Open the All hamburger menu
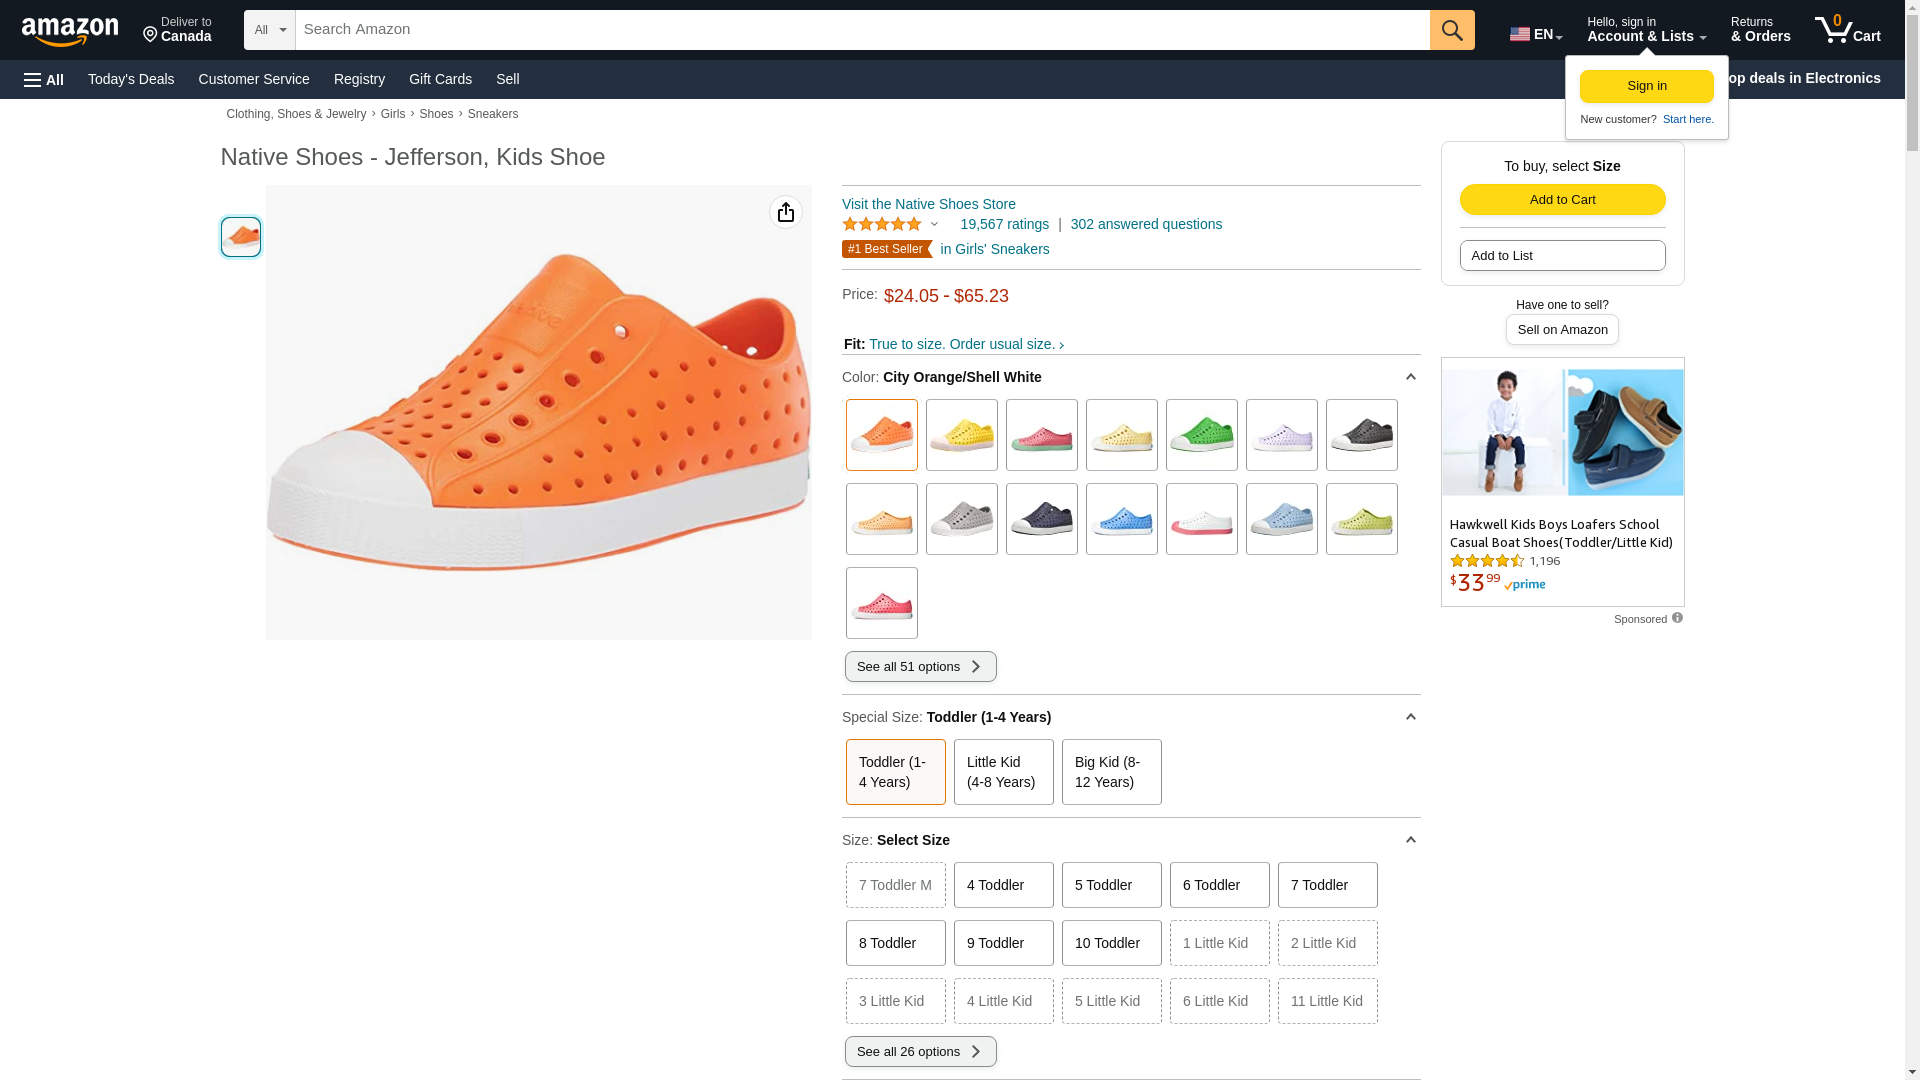This screenshot has width=1920, height=1080. 44,79
